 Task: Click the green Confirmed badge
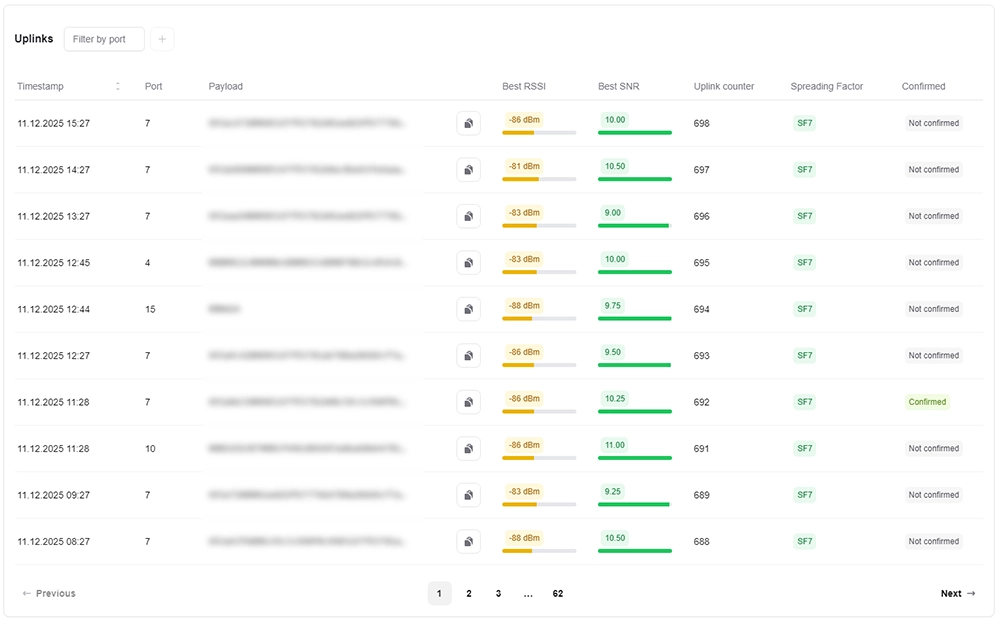coord(926,402)
